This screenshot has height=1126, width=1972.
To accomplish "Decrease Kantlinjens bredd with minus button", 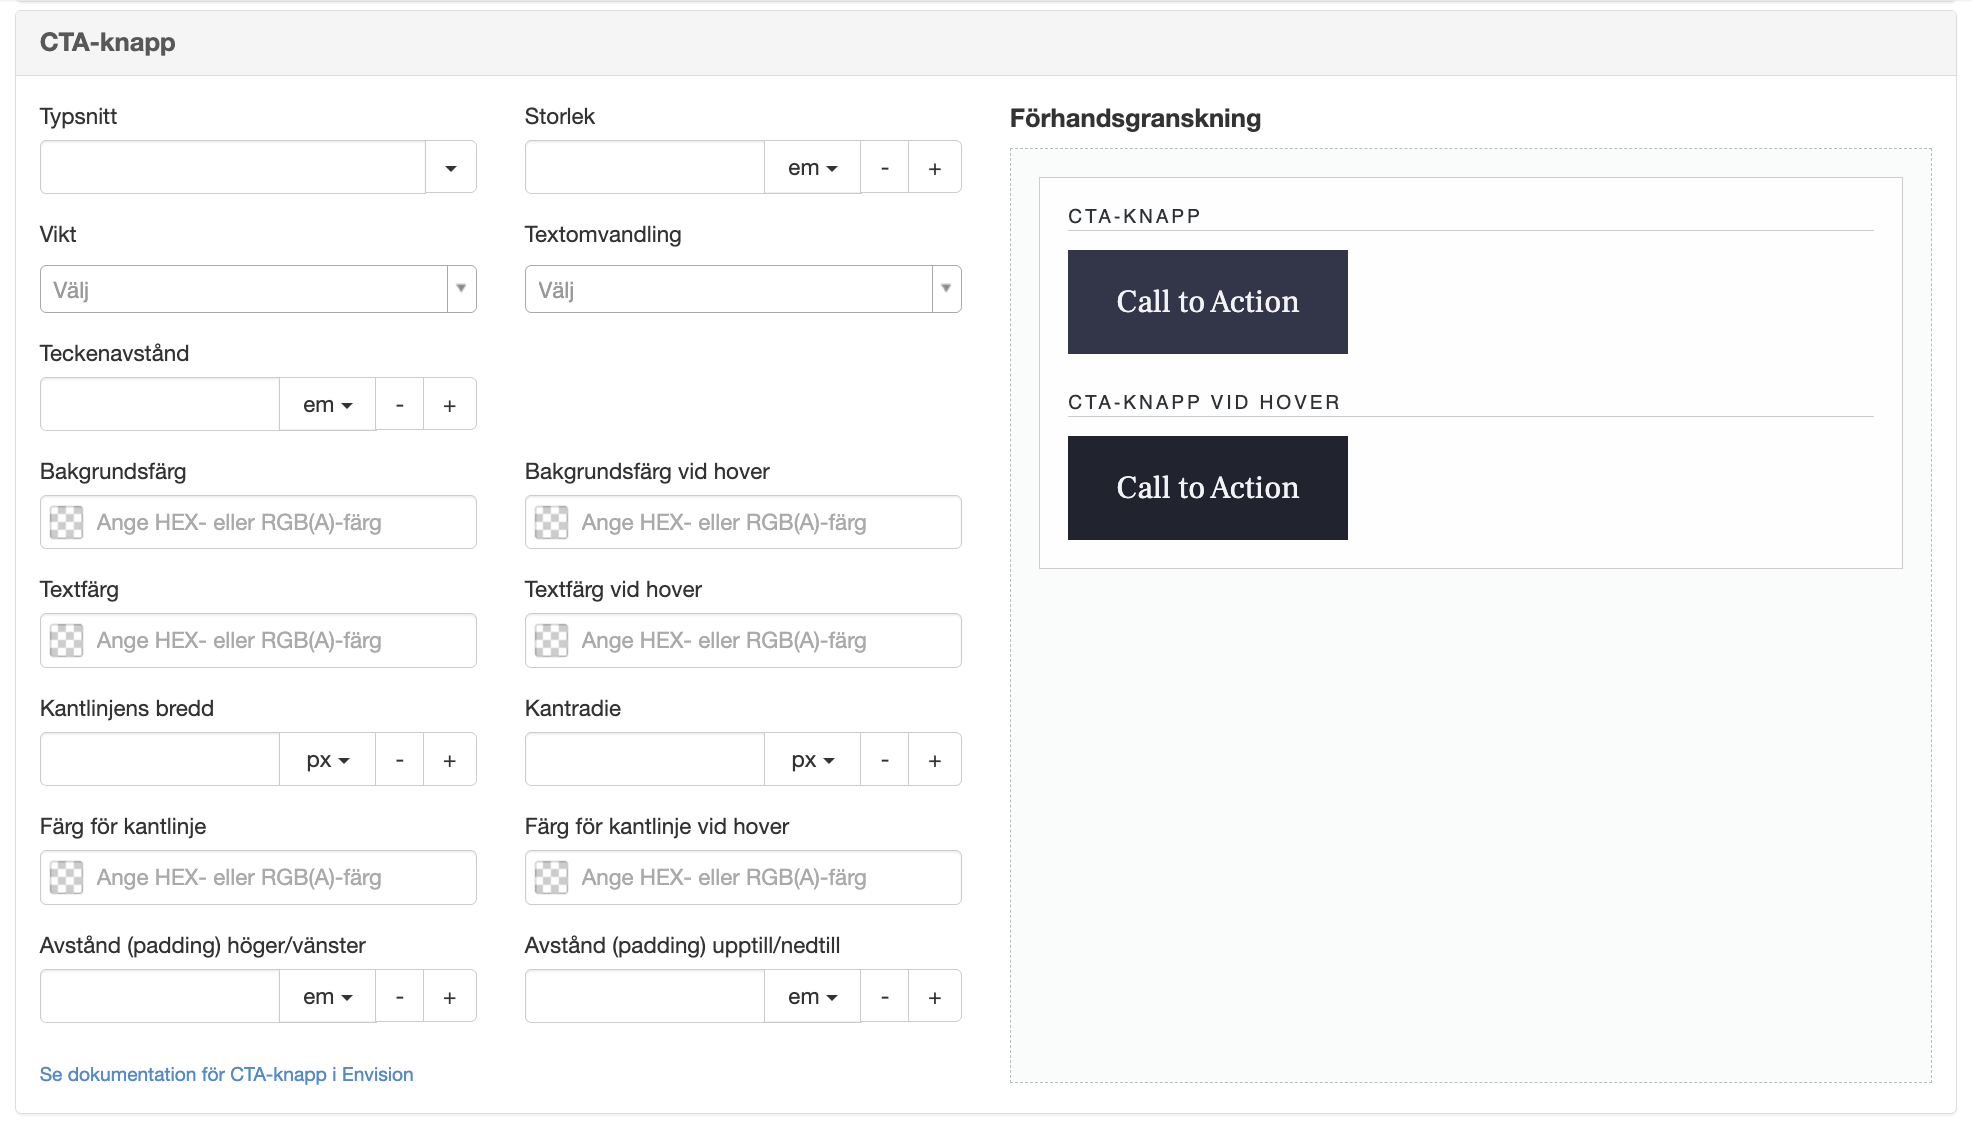I will click(400, 759).
